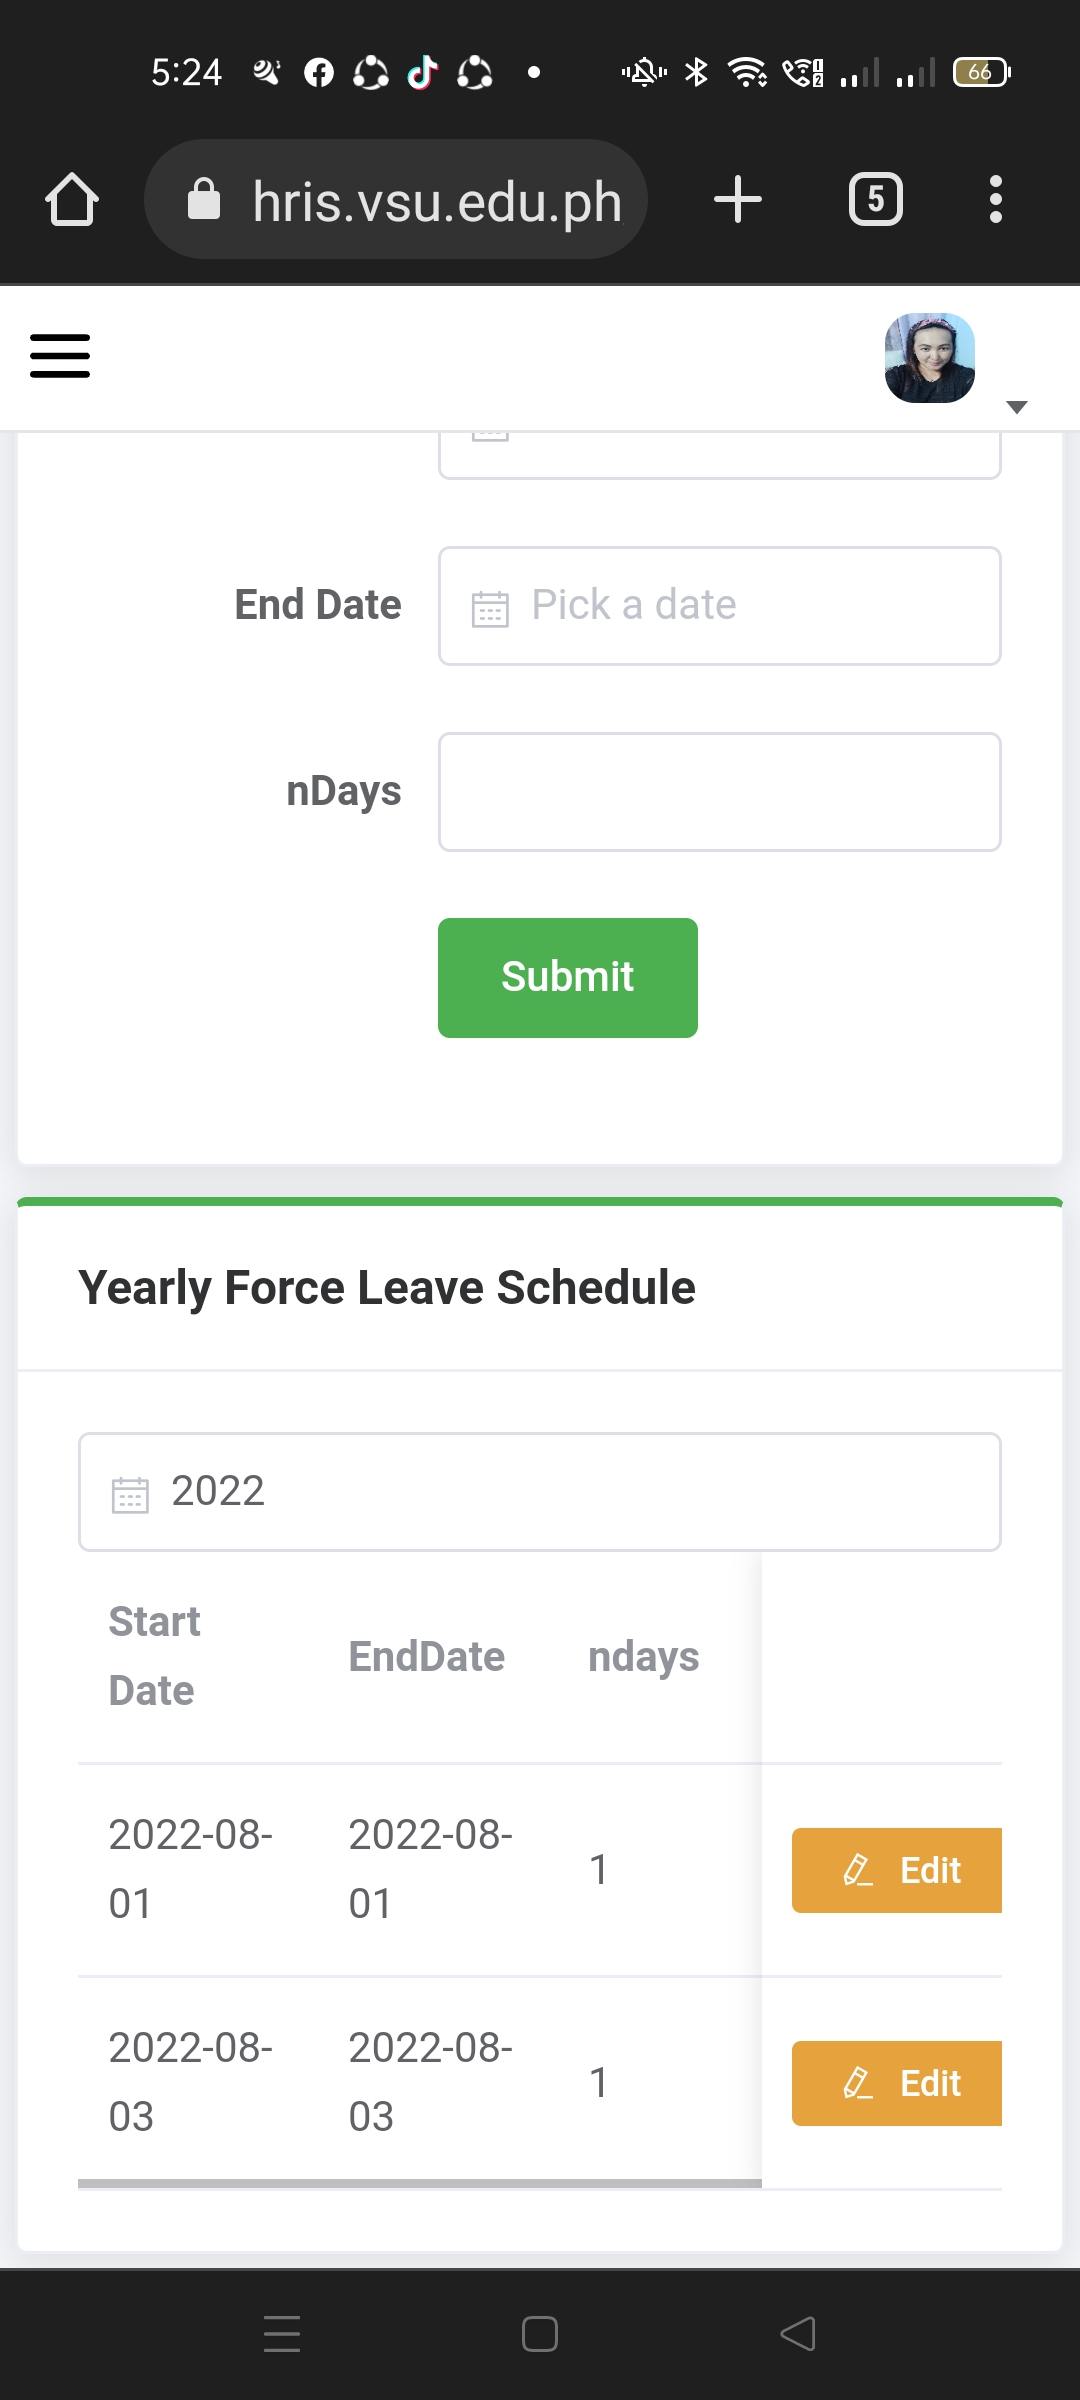
Task: Tap the calendar icon in End Date
Action: pyautogui.click(x=490, y=607)
